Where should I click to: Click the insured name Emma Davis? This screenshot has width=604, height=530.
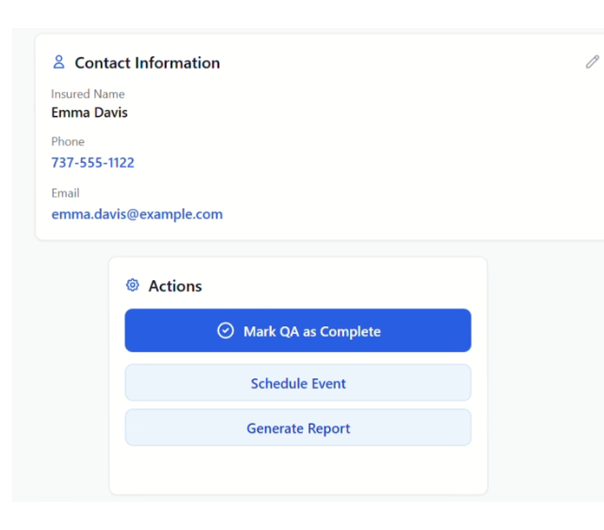point(89,112)
